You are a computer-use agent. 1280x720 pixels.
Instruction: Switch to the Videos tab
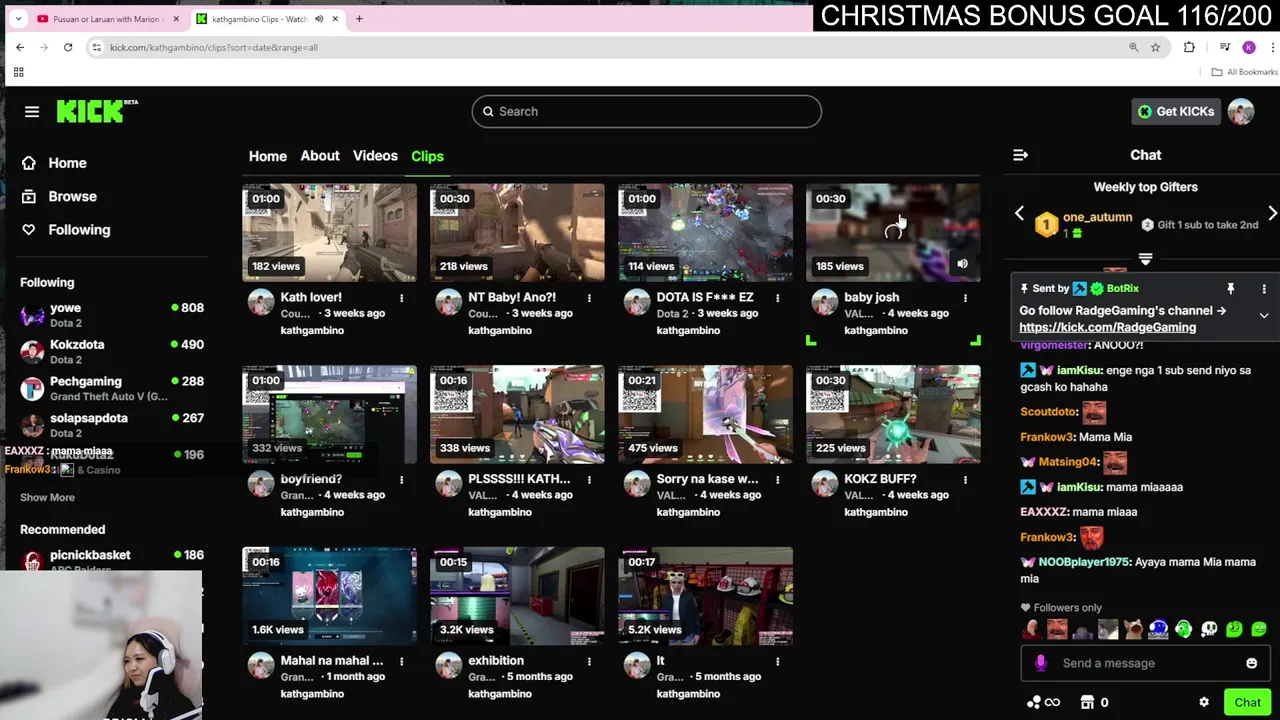pos(375,156)
